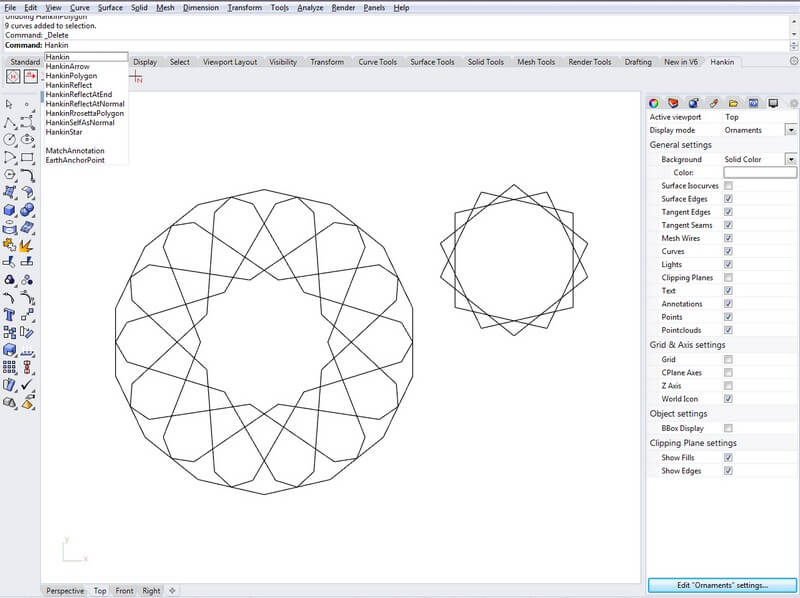This screenshot has height=598, width=800.
Task: Enable the Surface Isocurves checkbox
Action: (x=728, y=186)
